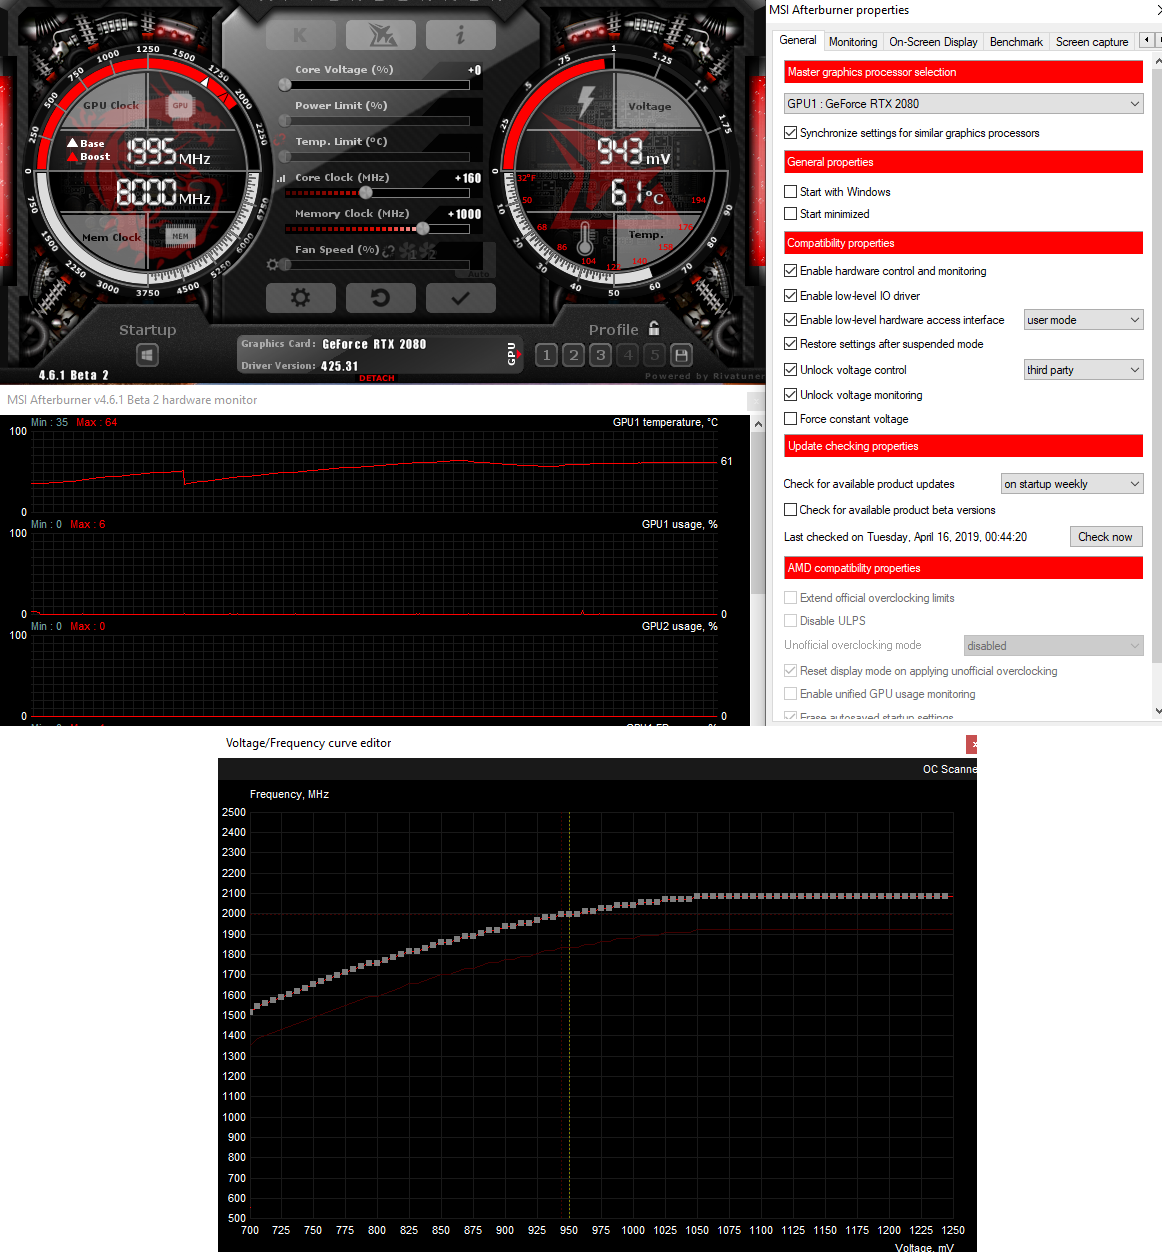Screen dimensions: 1162x1260
Task: Enable Force constant voltage checkbox
Action: pyautogui.click(x=791, y=419)
